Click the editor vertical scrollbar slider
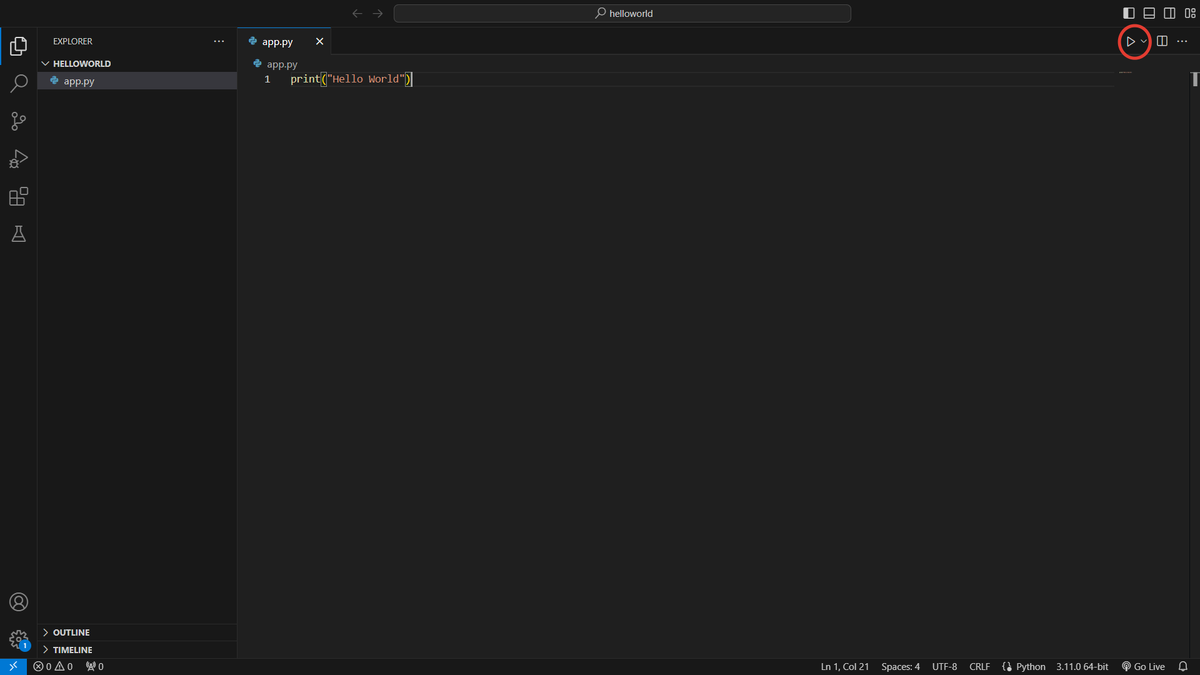 tap(1196, 79)
